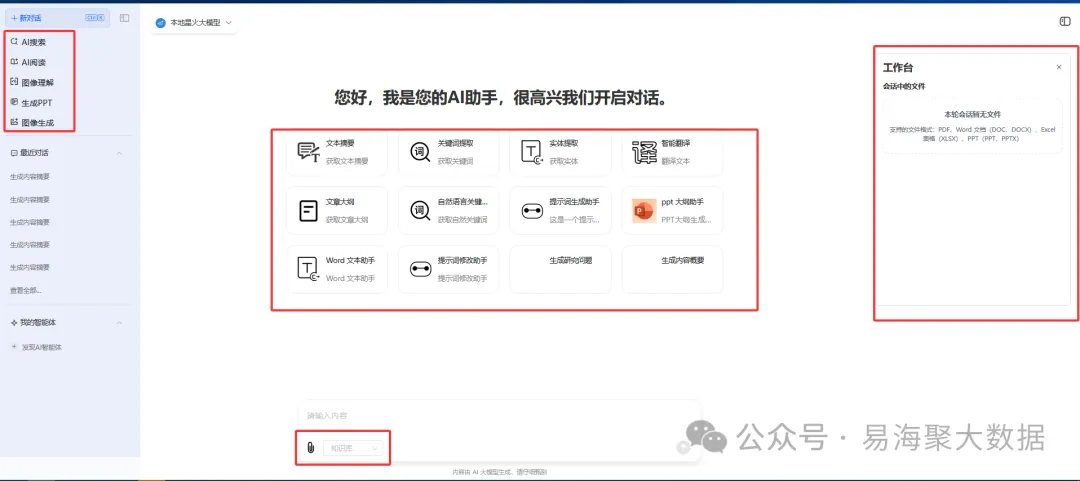Select the 生成内容概要 card
The width and height of the screenshot is (1080, 481).
click(672, 269)
